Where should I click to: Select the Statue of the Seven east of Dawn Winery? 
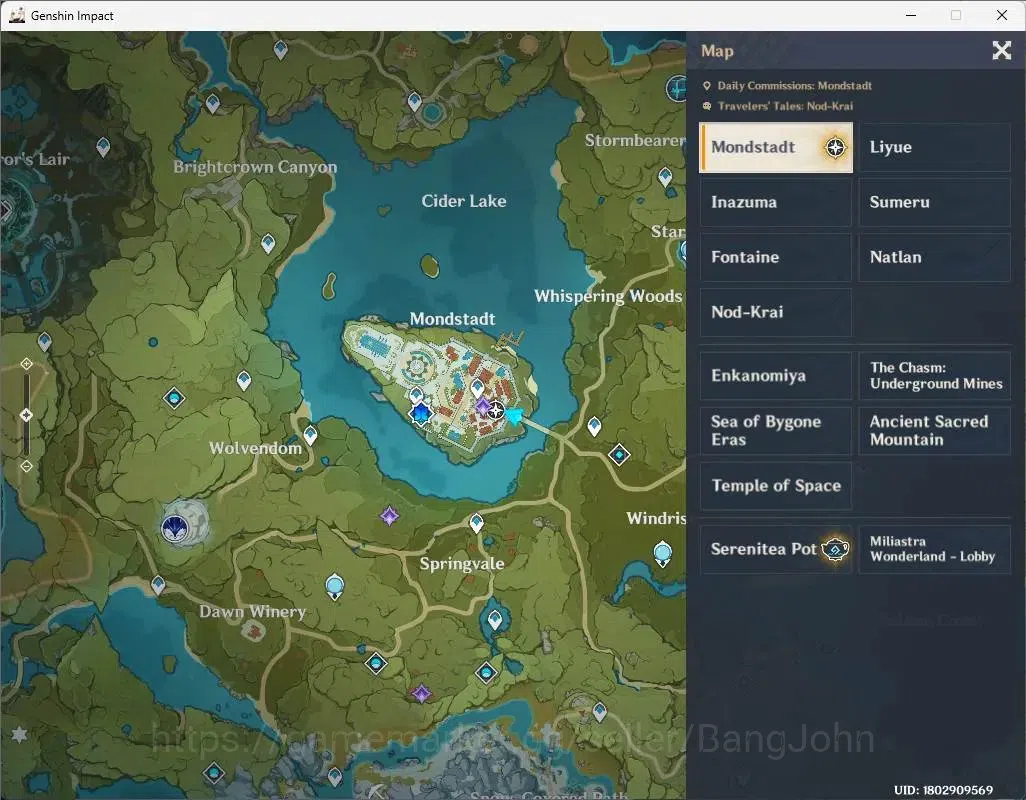tap(334, 587)
